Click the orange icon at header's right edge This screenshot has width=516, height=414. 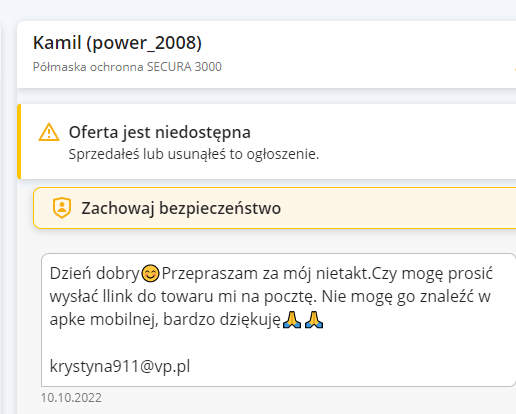coord(515,69)
